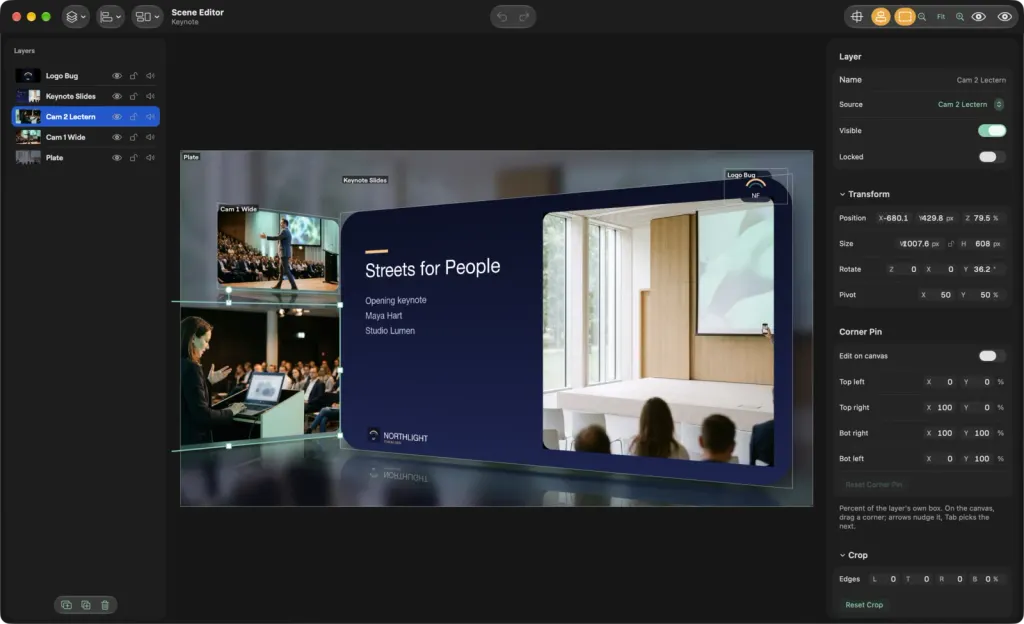1024x624 pixels.
Task: Hide the Keynote Slides layer
Action: (116, 96)
